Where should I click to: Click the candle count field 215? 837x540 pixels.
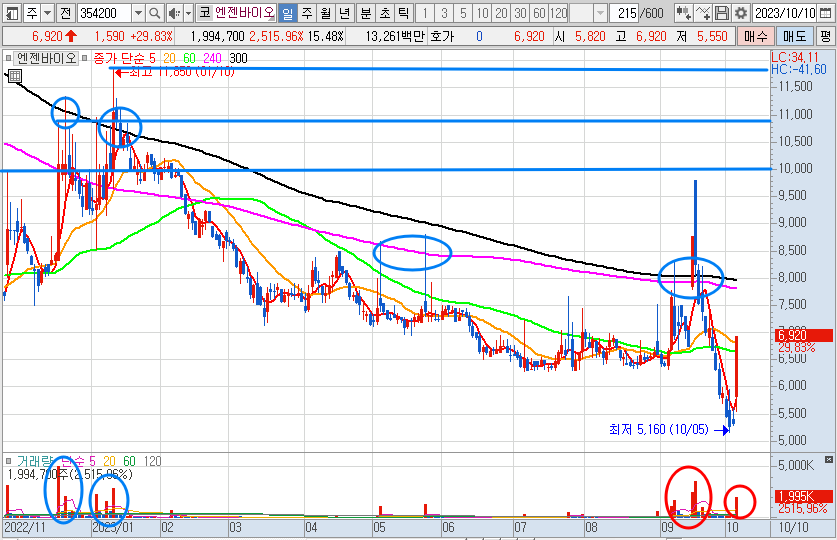628,13
